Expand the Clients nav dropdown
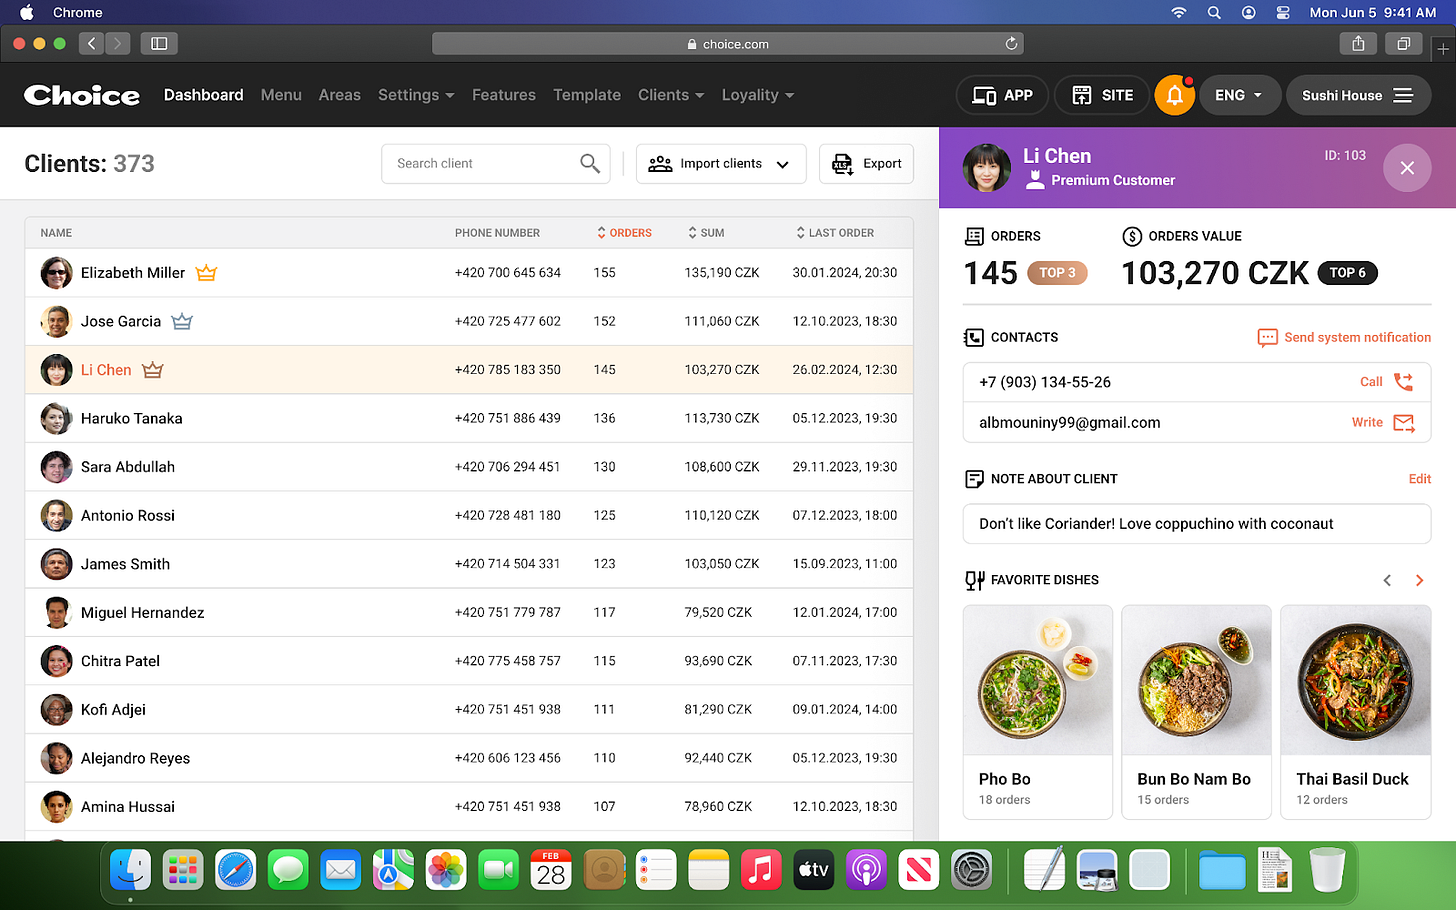The width and height of the screenshot is (1456, 910). coord(671,95)
